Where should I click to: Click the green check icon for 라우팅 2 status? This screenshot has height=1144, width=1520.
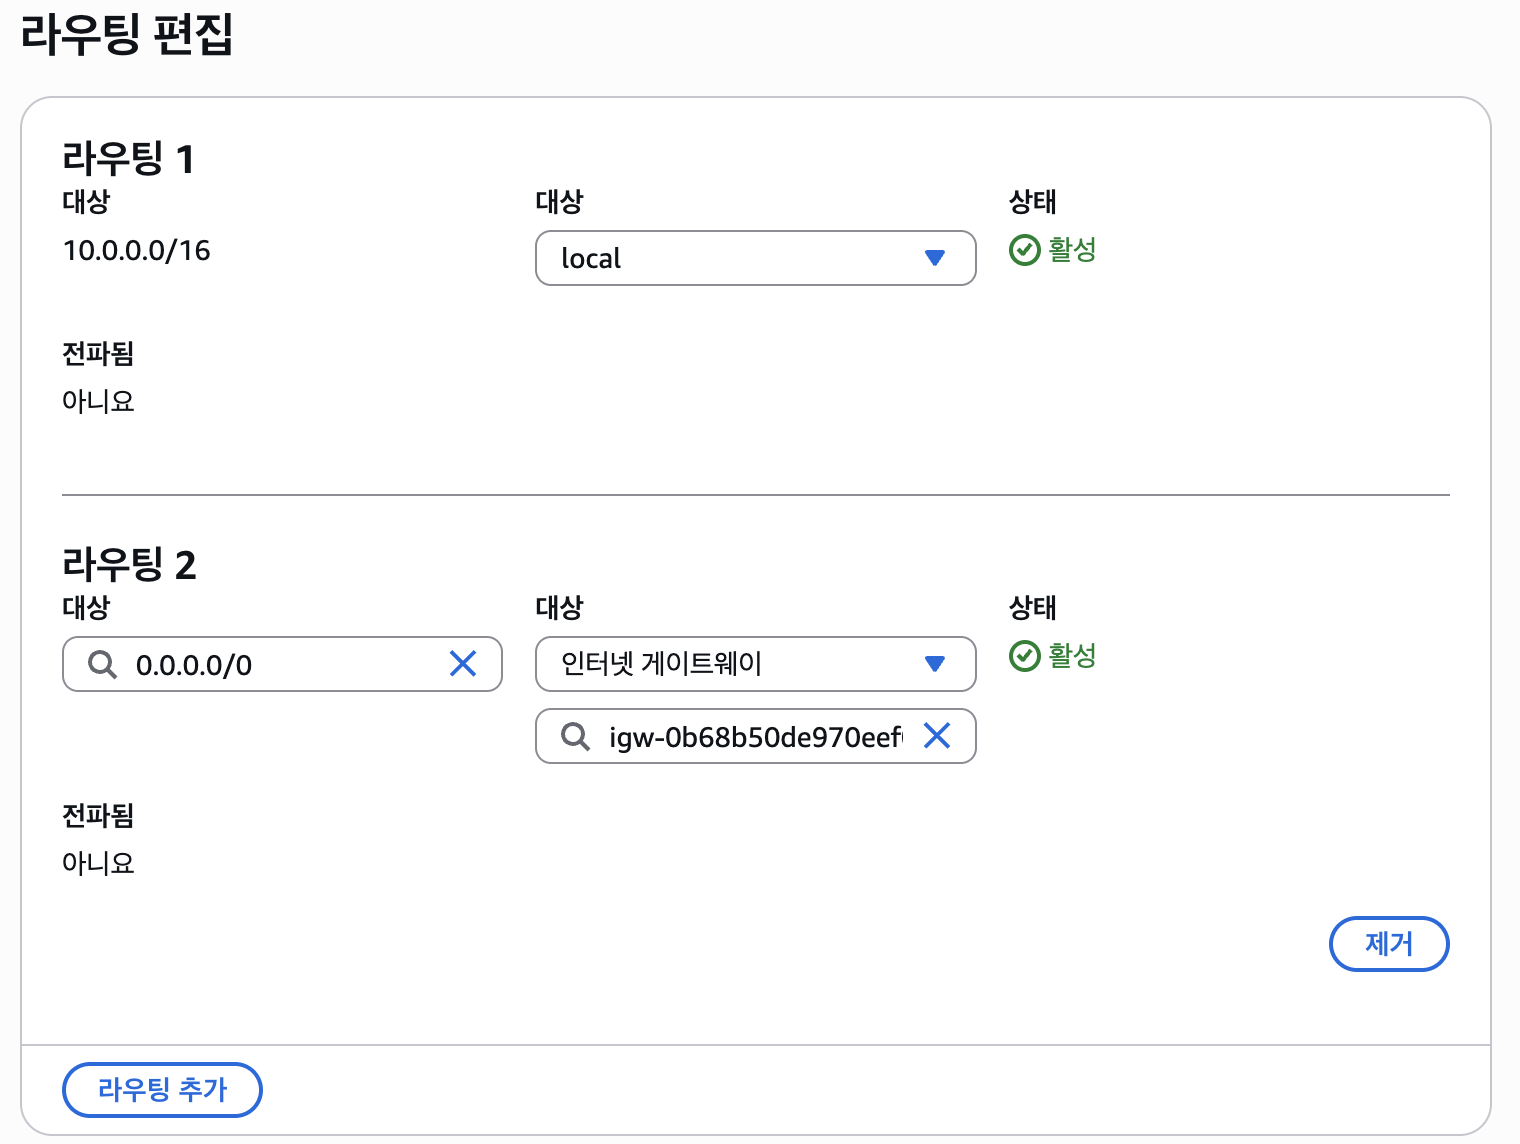[x=1025, y=656]
